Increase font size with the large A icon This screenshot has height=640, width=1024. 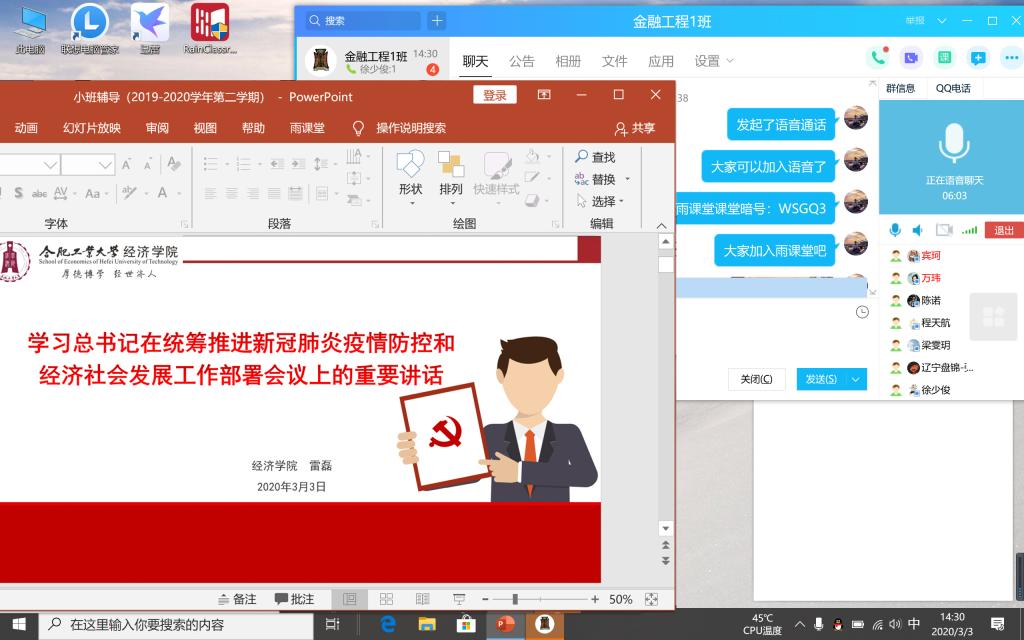[x=127, y=165]
